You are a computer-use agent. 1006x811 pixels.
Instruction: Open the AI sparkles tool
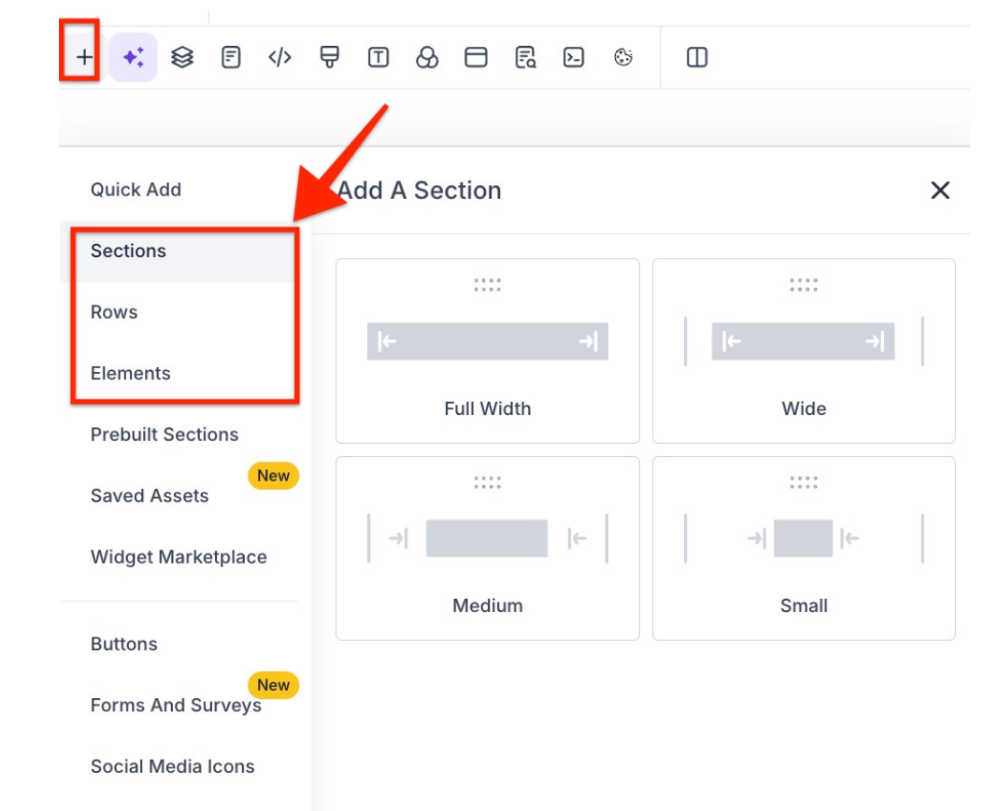[133, 58]
